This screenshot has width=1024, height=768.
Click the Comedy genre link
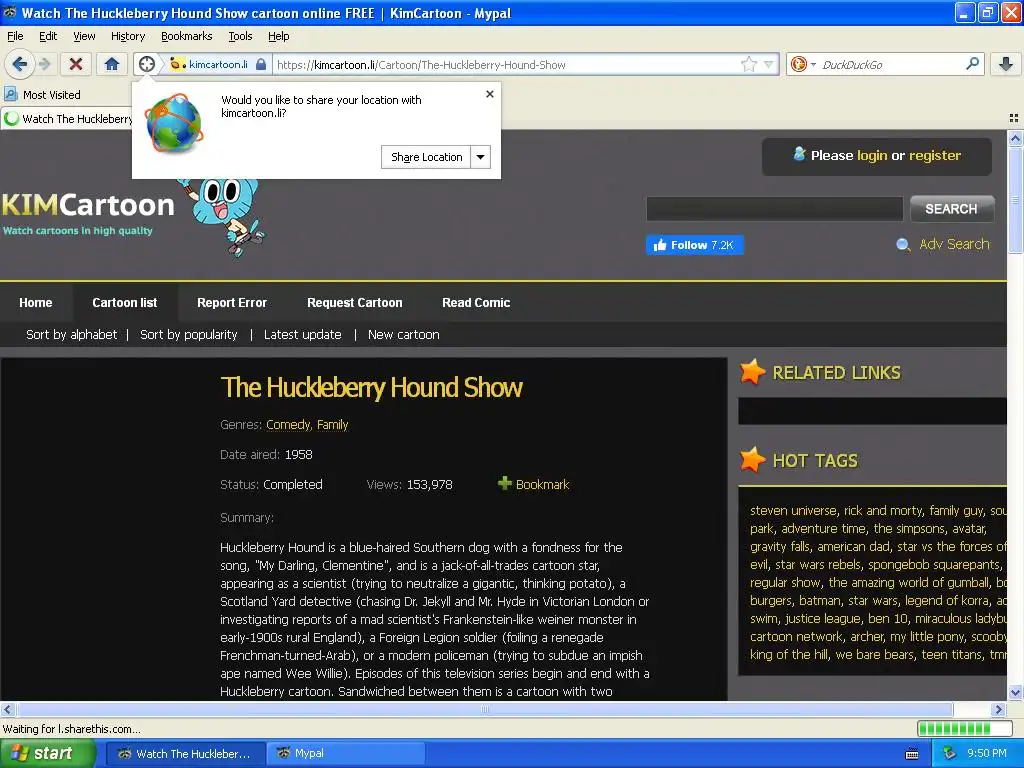coord(289,424)
